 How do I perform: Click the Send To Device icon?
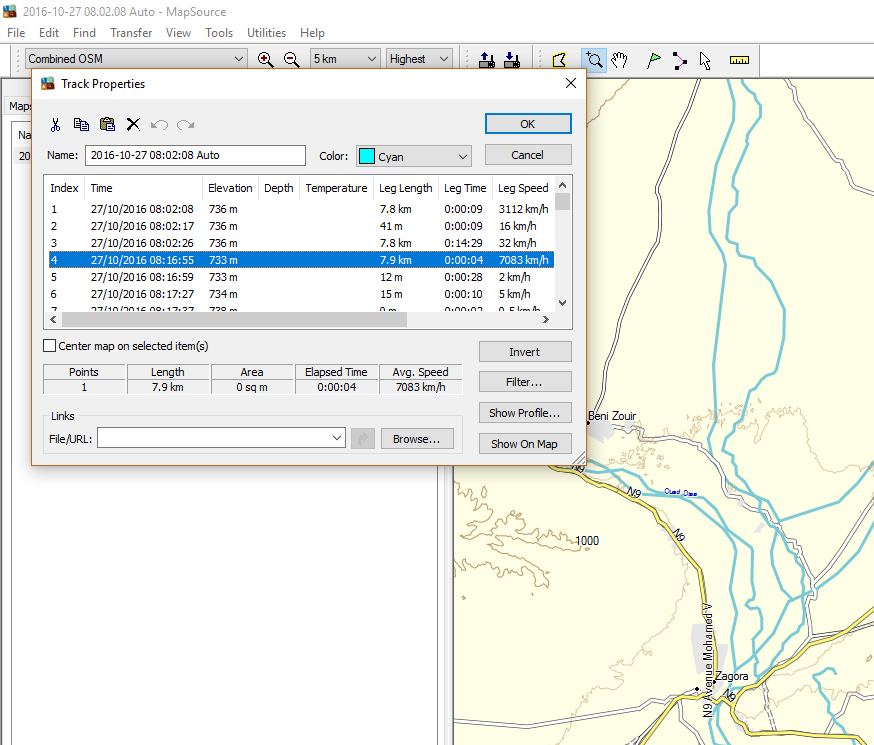coord(487,60)
